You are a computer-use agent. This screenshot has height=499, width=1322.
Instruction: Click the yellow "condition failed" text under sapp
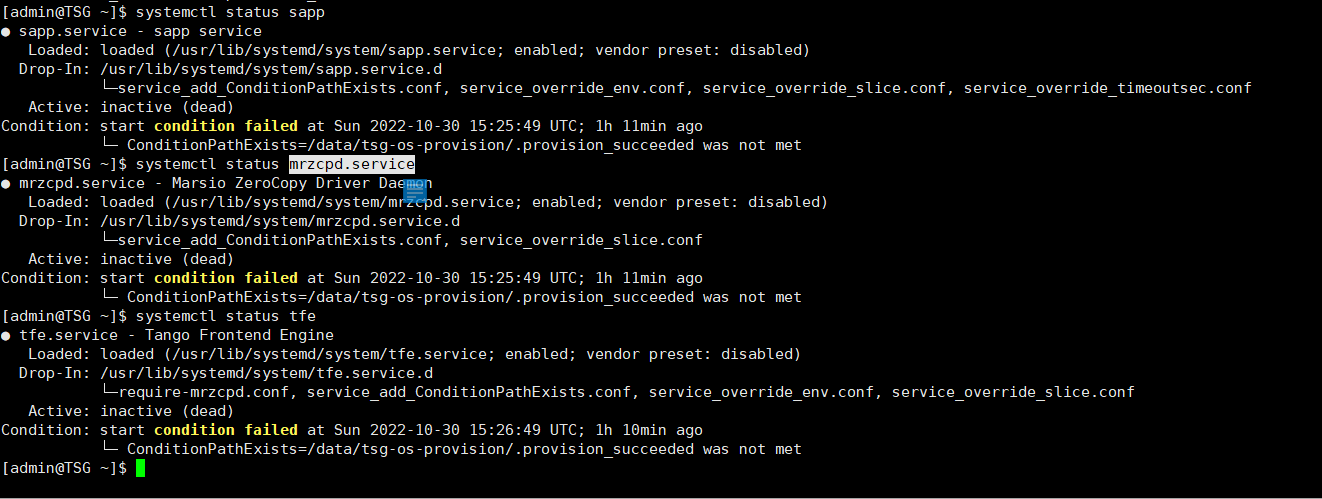point(225,126)
